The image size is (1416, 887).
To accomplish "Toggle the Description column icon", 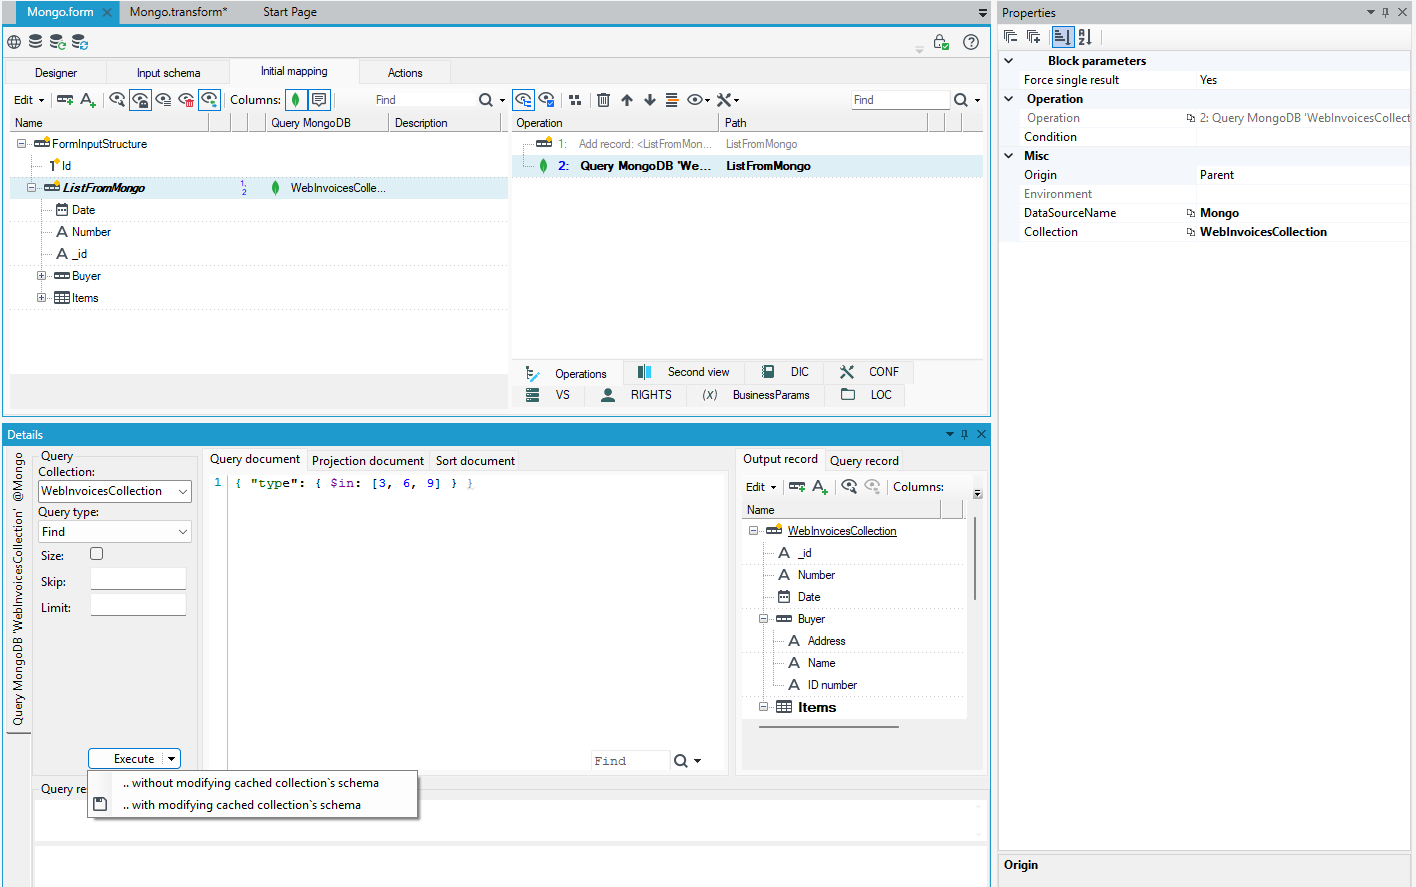I will (319, 100).
